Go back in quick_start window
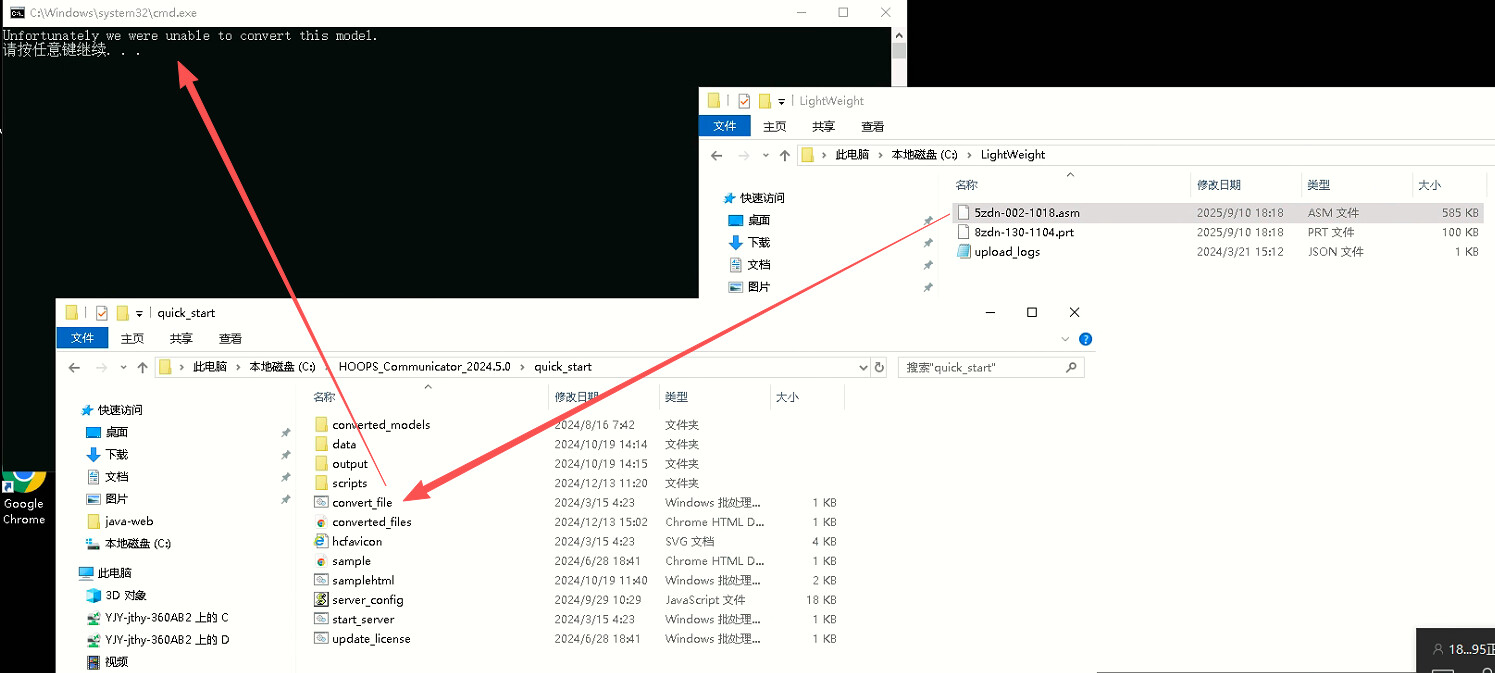The width and height of the screenshot is (1495, 673). 74,368
